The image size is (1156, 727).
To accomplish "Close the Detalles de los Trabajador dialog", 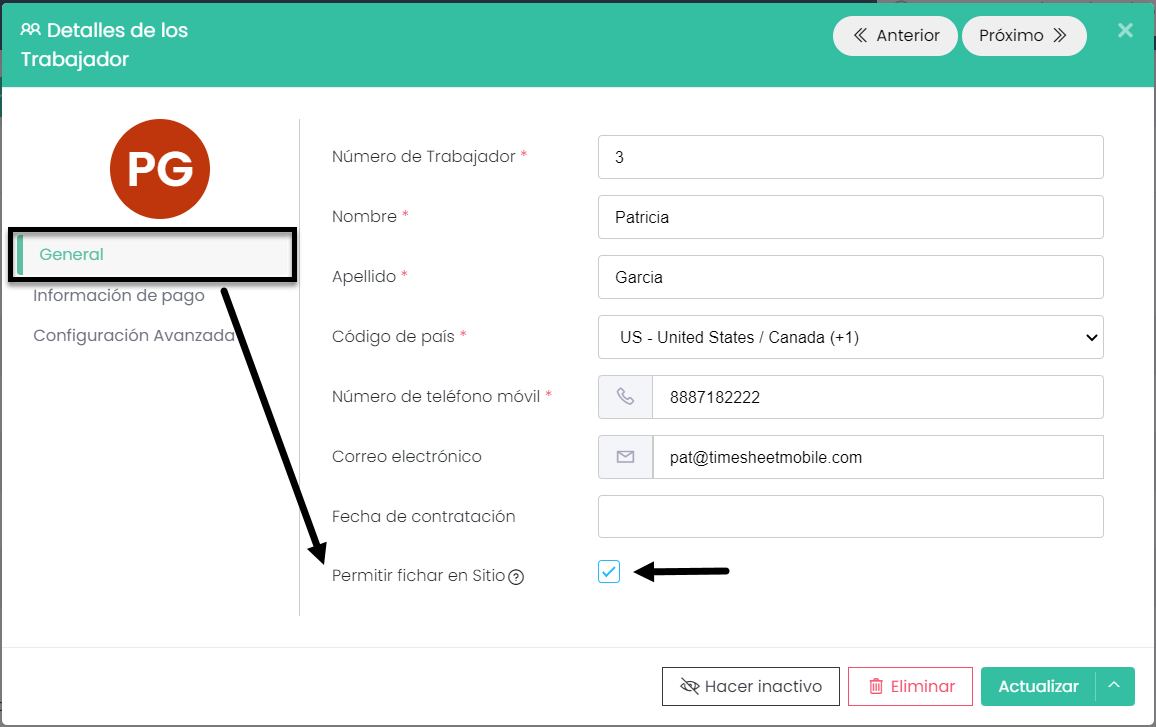I will (x=1125, y=30).
